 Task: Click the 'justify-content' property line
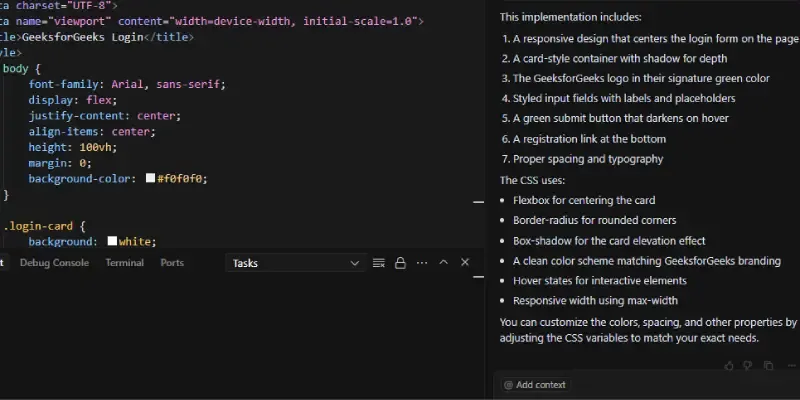105,116
